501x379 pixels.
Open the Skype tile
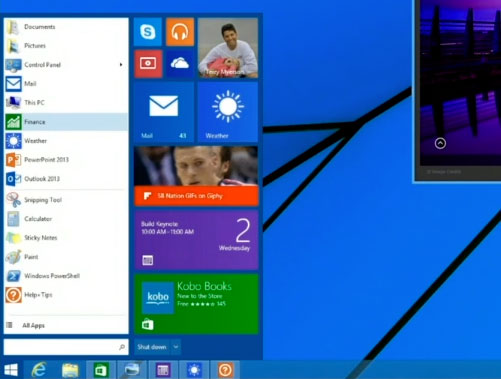tap(148, 32)
